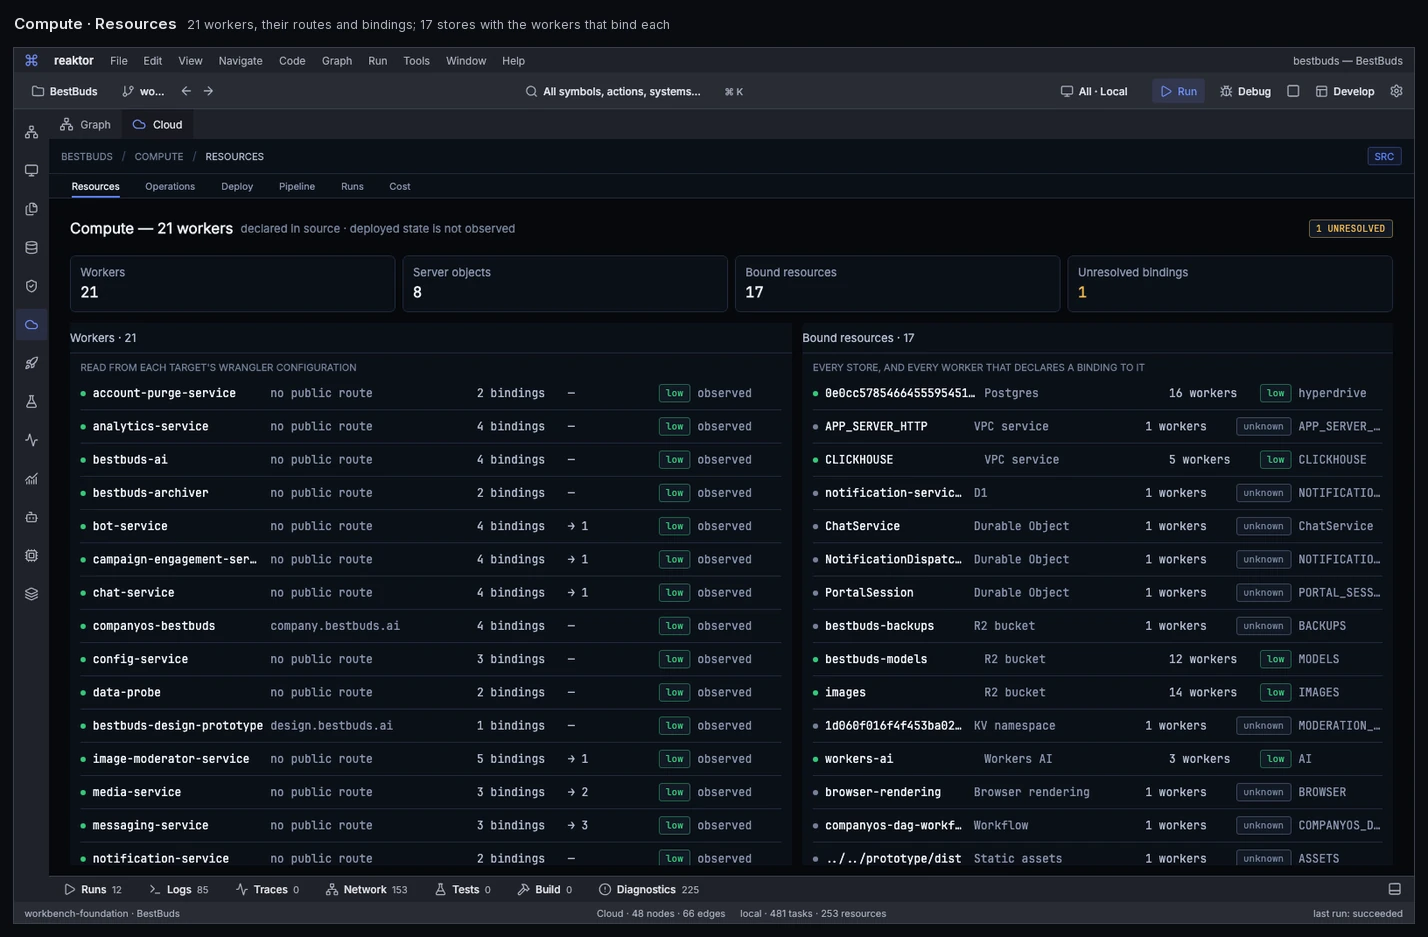Click the SRC button
Screen dimensions: 1428x937
[1384, 156]
